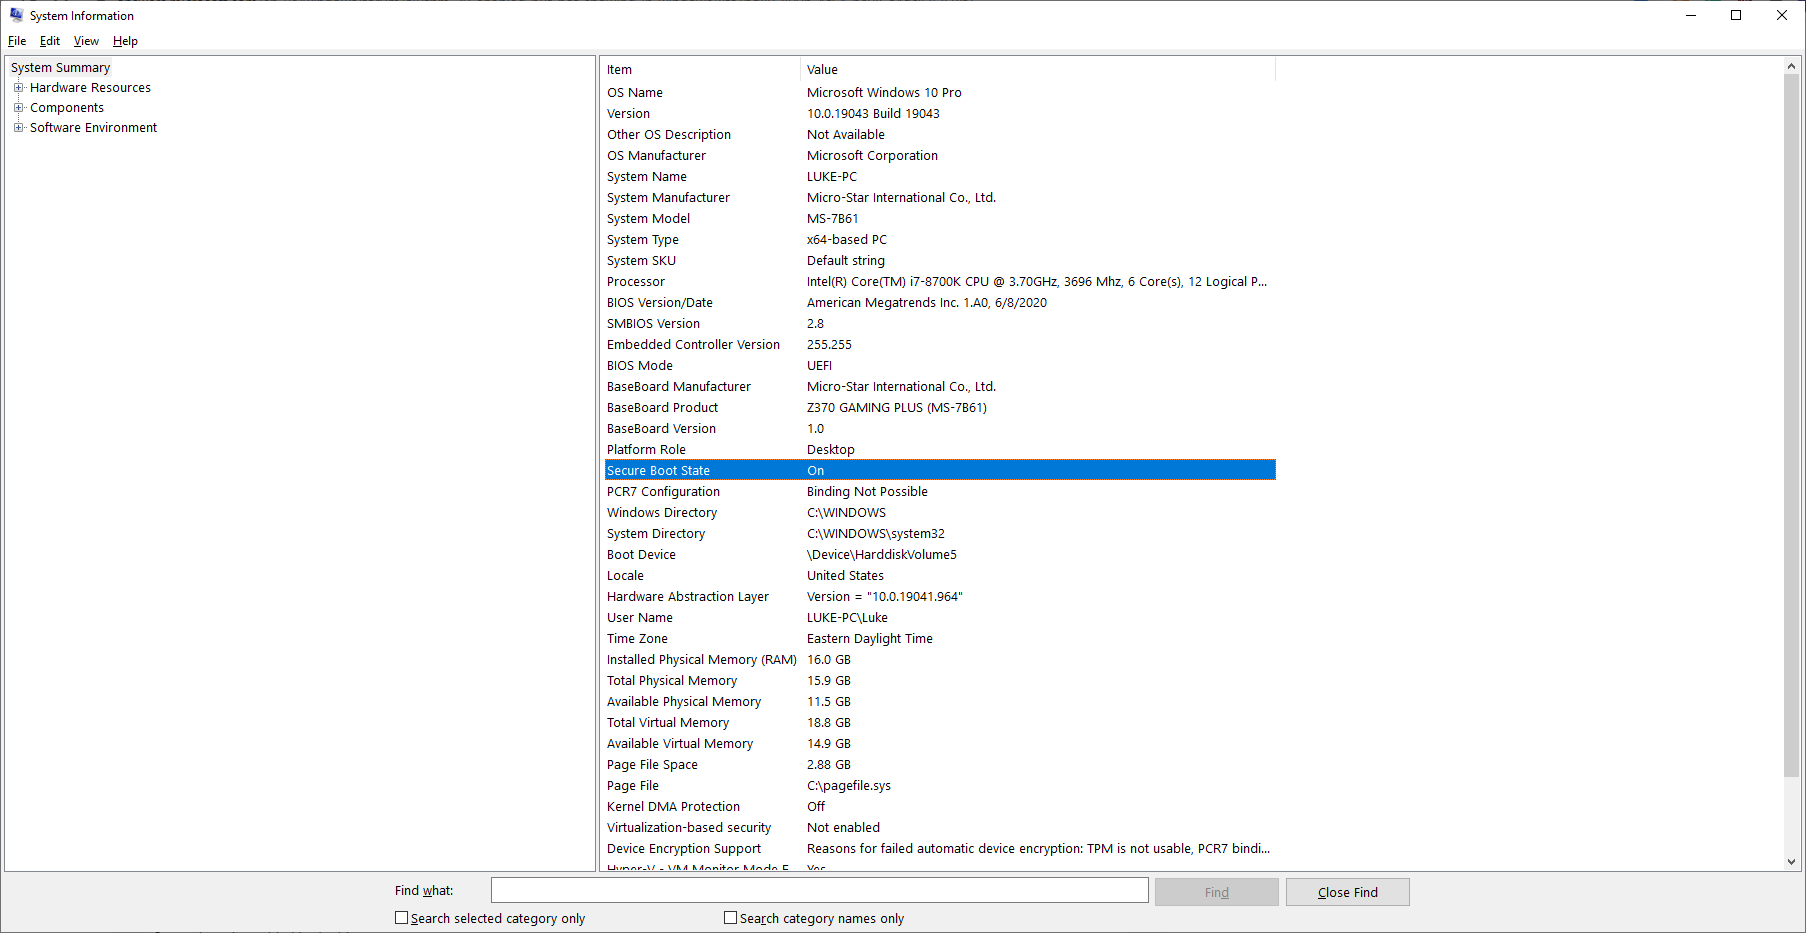1806x933 pixels.
Task: Click the Find button
Action: (1216, 892)
